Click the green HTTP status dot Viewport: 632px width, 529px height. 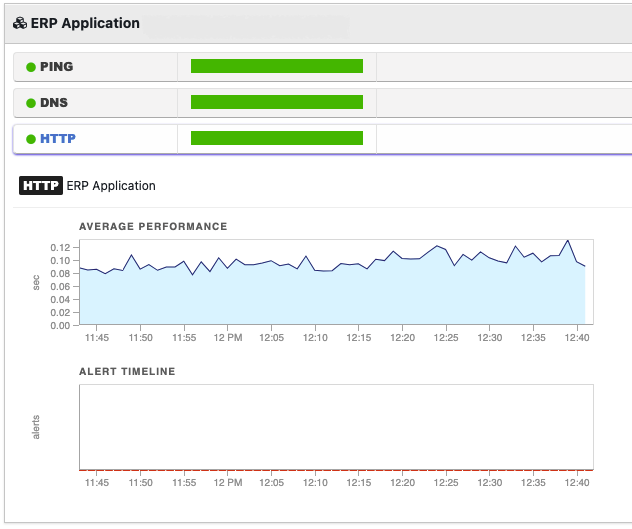pos(31,139)
